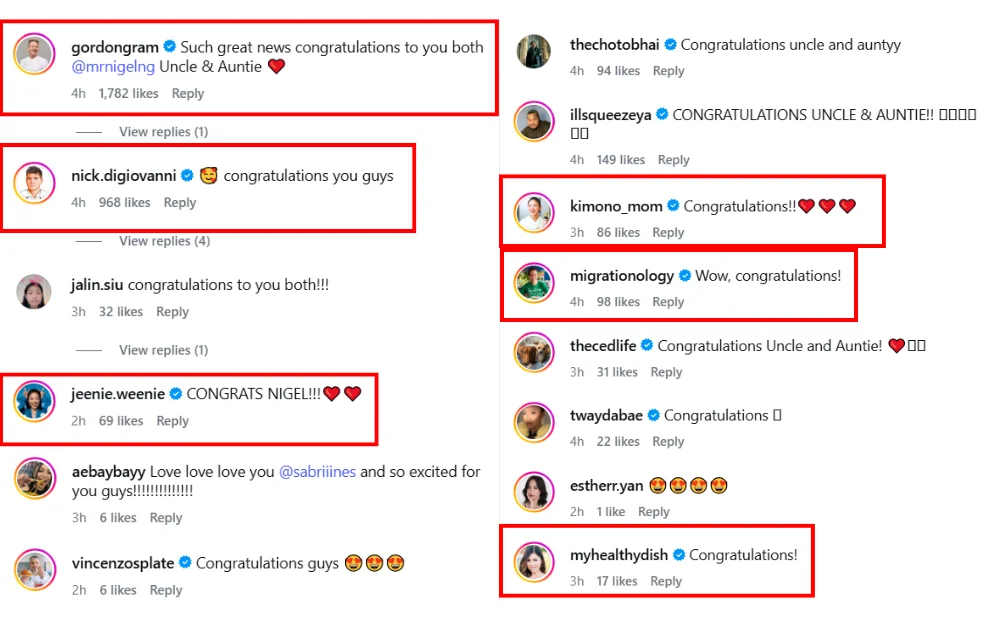View 98 likes on migrationology's comment
Image resolution: width=1000 pixels, height=623 pixels.
point(618,302)
